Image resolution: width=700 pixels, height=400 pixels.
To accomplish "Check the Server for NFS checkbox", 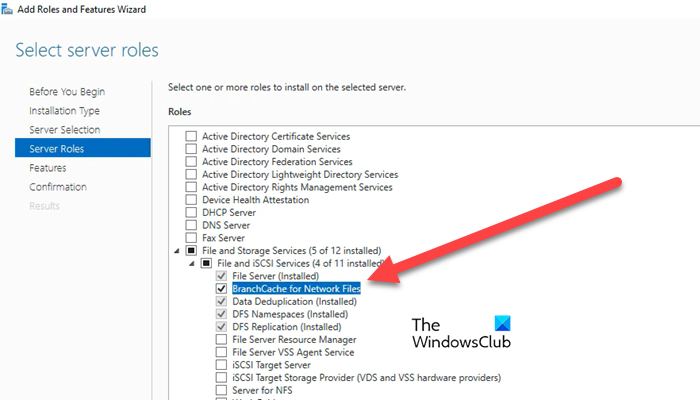I will 221,390.
